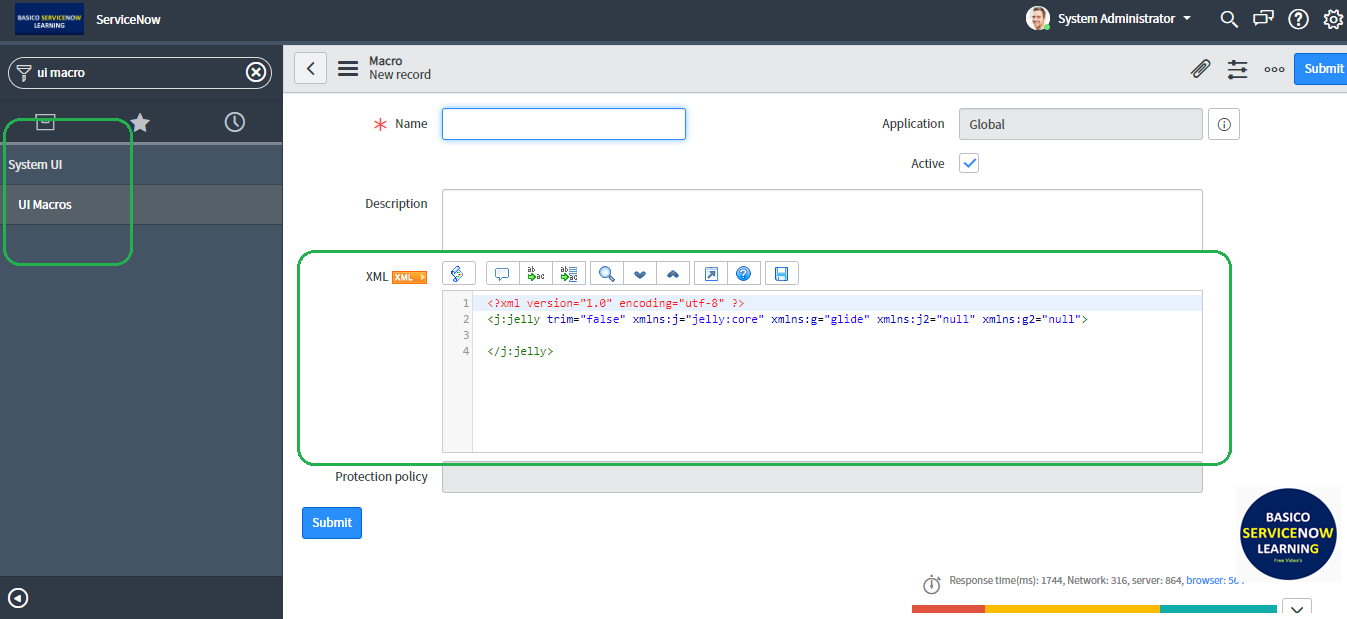
Task: Click the Basico ServiceNow Learning header logo
Action: point(50,19)
